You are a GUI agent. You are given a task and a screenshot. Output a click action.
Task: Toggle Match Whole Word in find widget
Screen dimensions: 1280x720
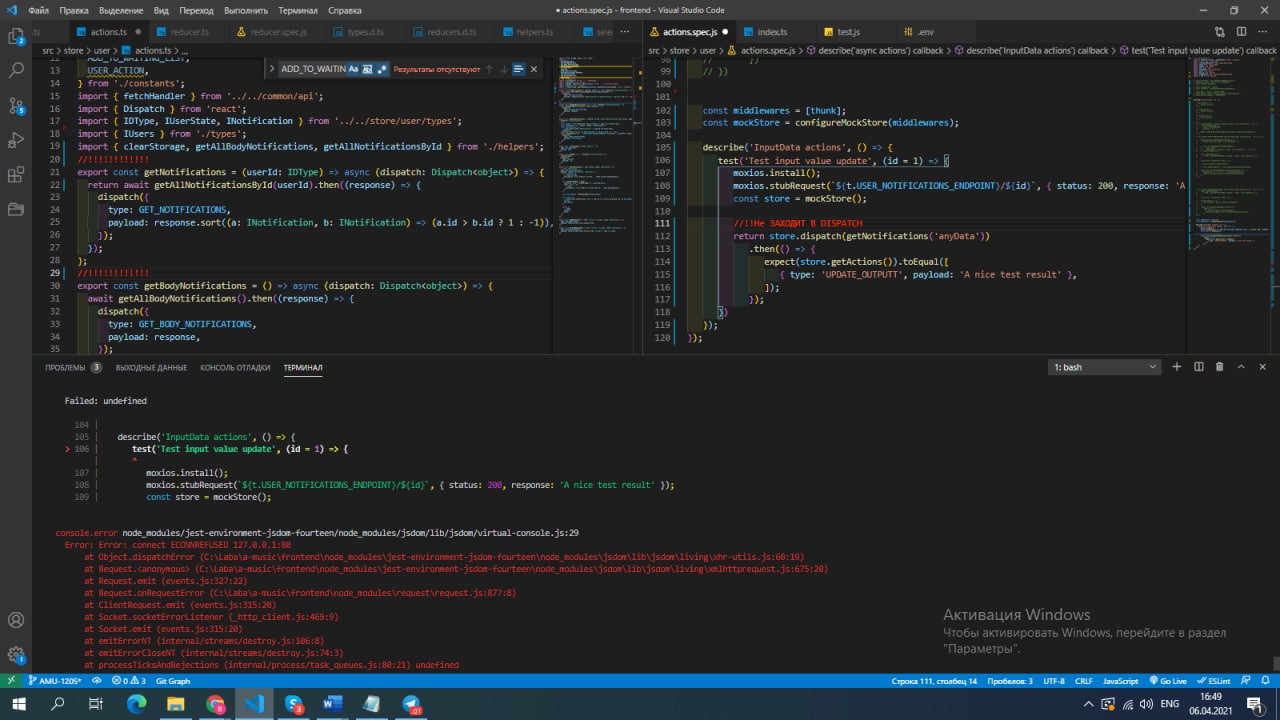(368, 69)
